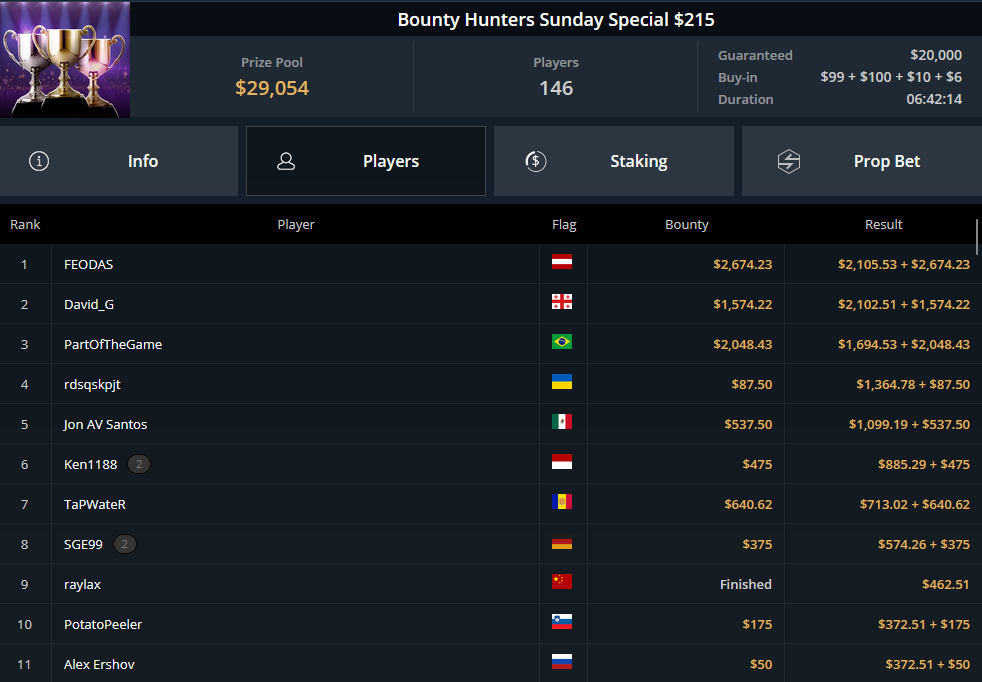The image size is (982, 682).
Task: Click Alex Ershov's bounty $50
Action: [x=761, y=664]
